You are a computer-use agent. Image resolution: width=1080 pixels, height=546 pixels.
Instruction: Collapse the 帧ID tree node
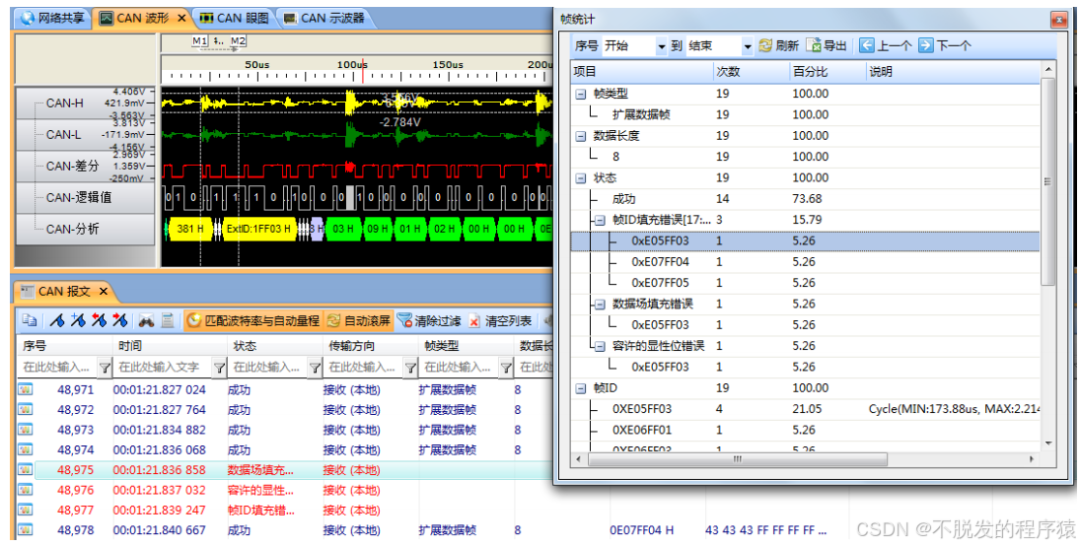[x=581, y=388]
